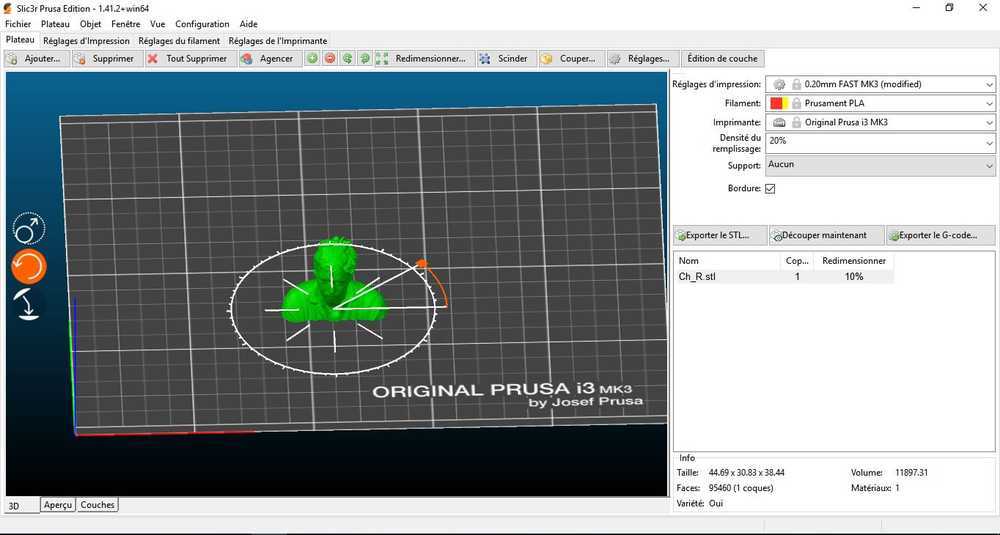Switch to the 3D view tab
The width and height of the screenshot is (1000, 535).
(22, 506)
